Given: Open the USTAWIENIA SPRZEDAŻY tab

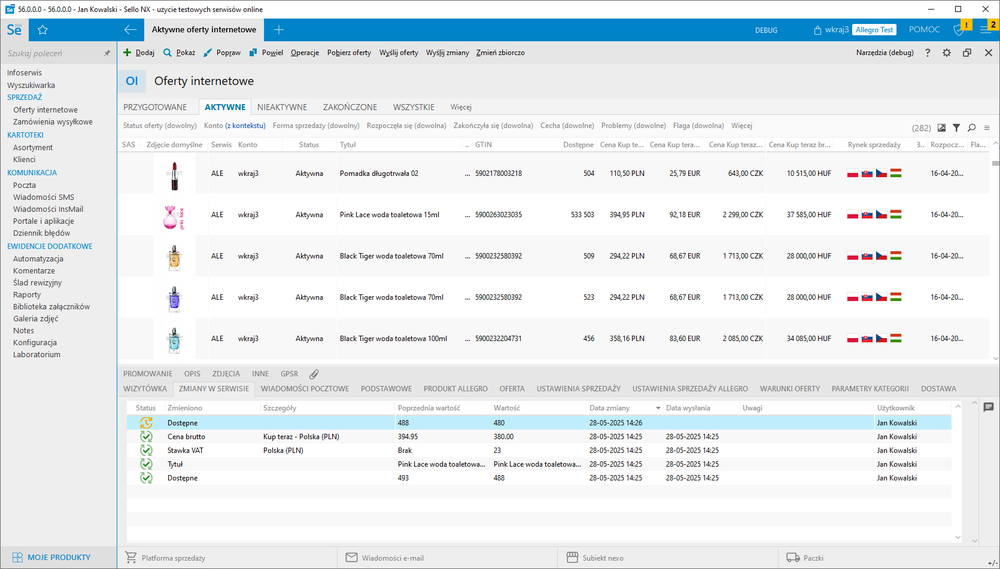Looking at the screenshot, I should 578,388.
